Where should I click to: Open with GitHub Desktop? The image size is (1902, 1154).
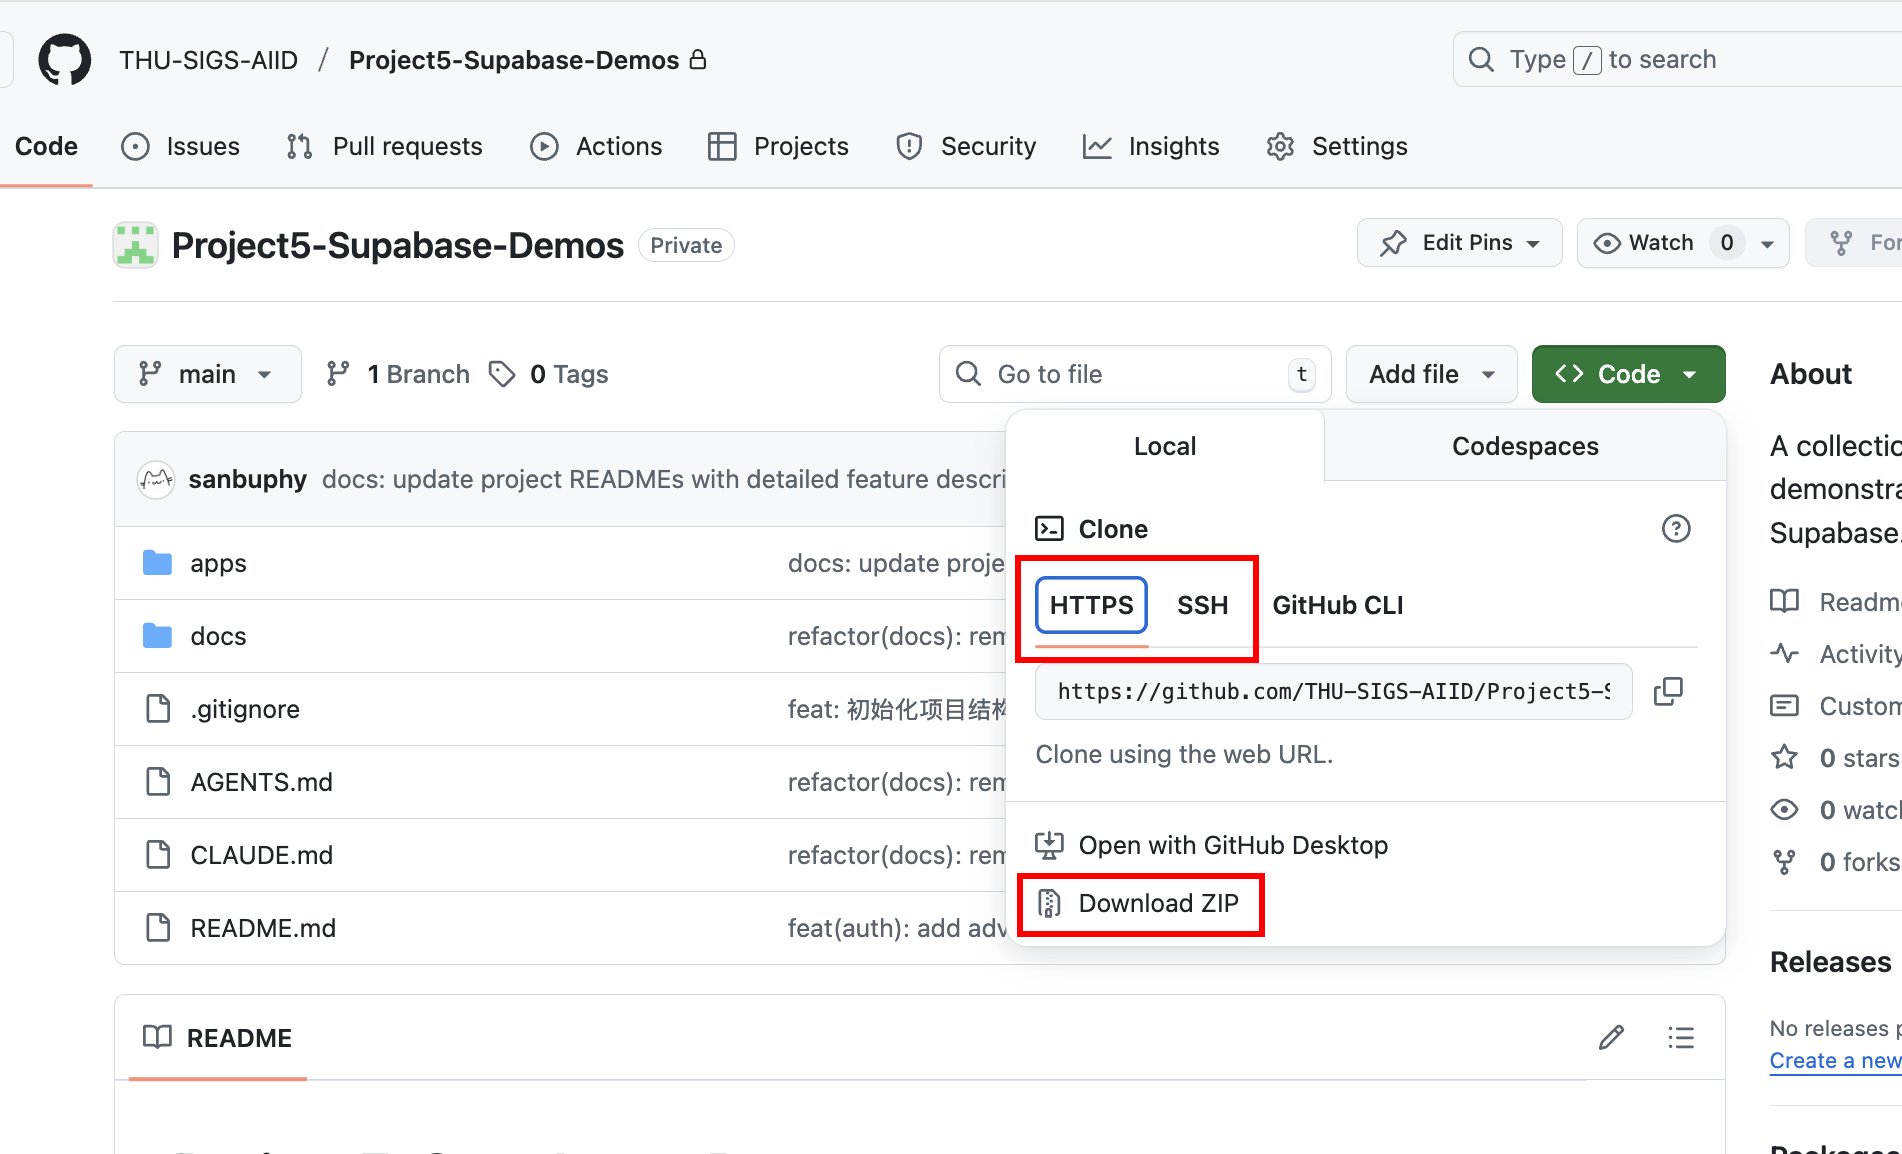(1232, 845)
